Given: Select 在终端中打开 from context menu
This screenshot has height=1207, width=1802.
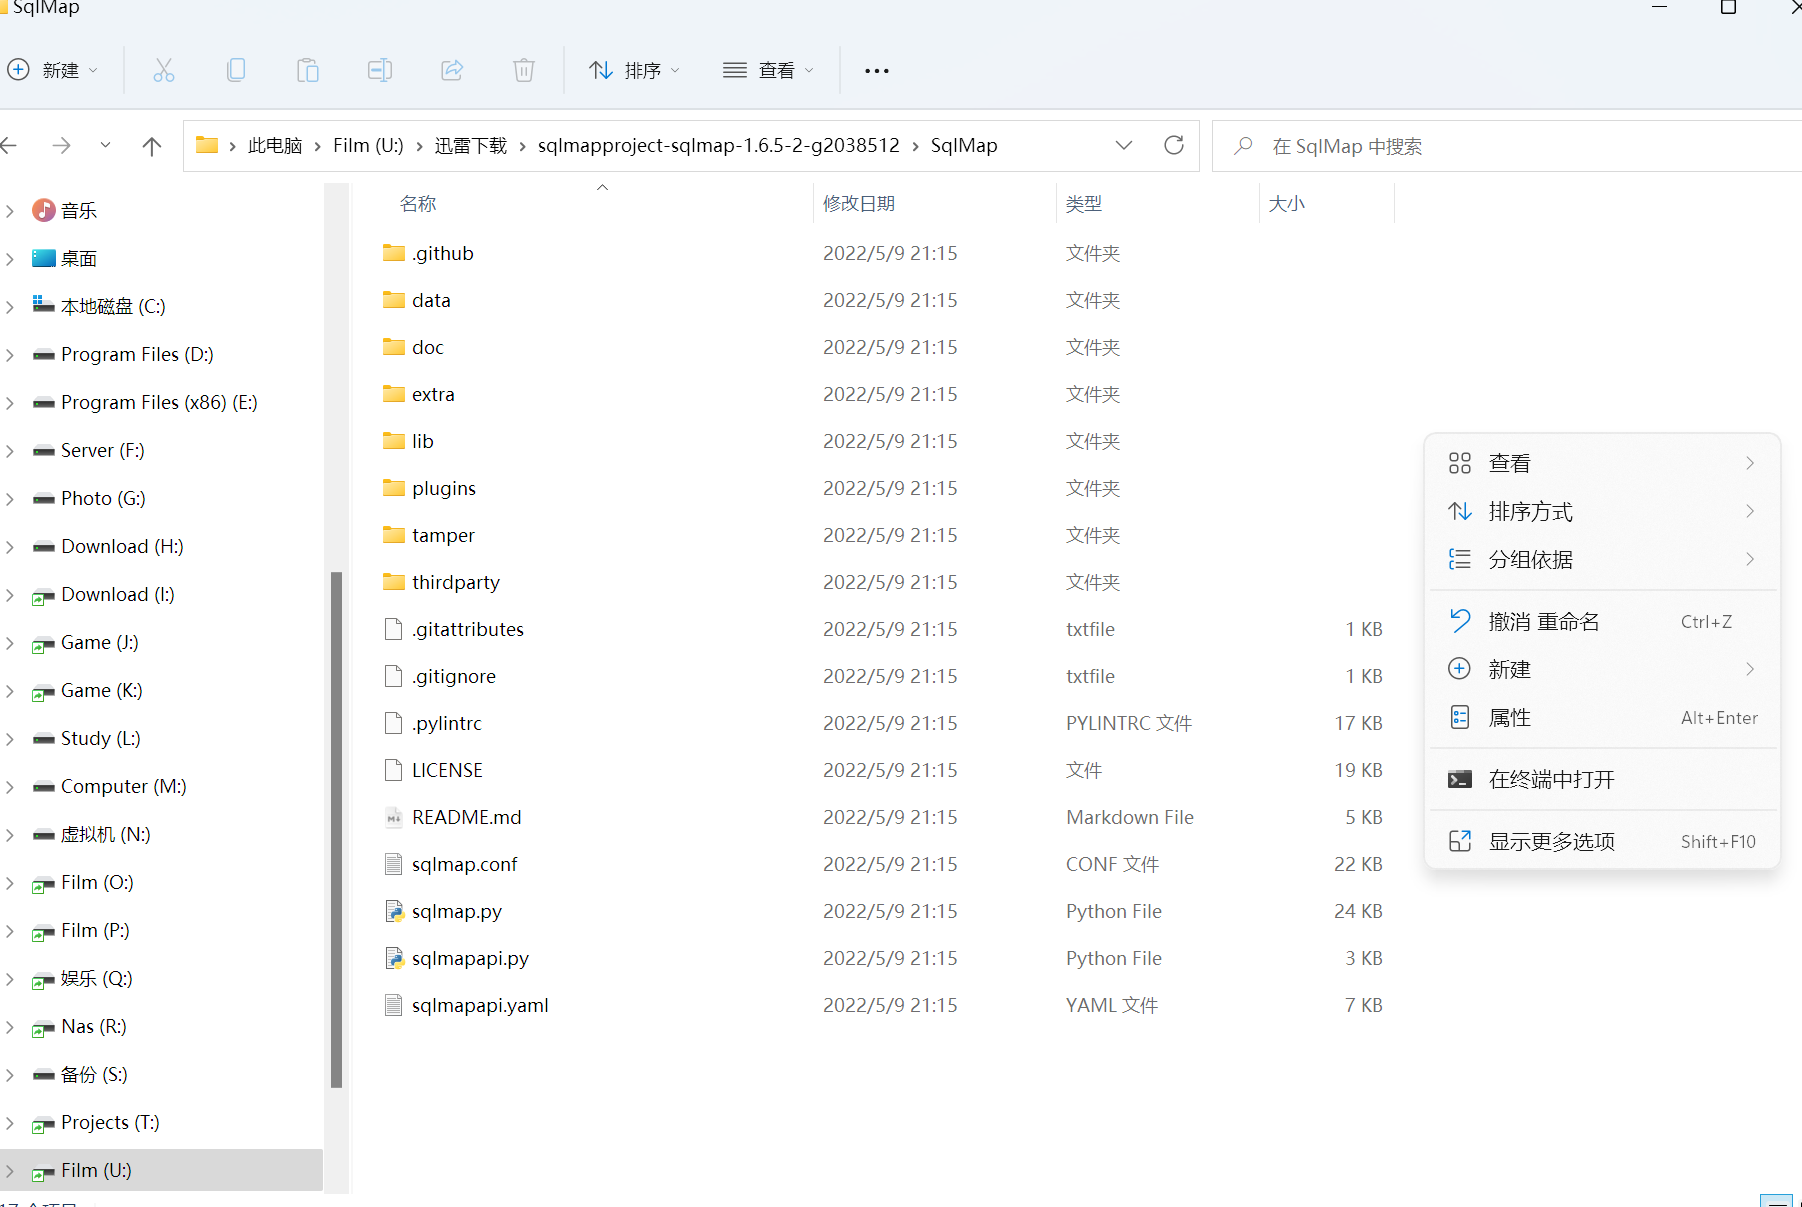Looking at the screenshot, I should tap(1551, 780).
